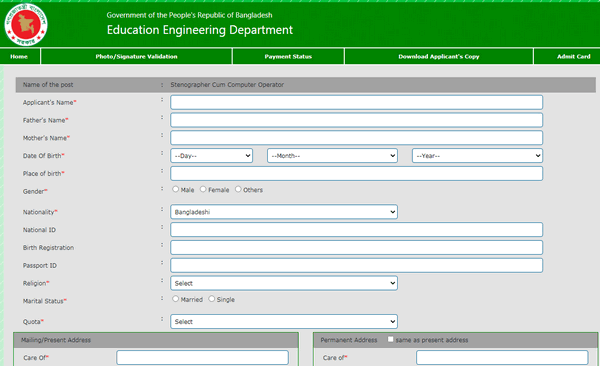The height and width of the screenshot is (366, 600).
Task: Open the Day dropdown for birth date
Action: click(211, 155)
